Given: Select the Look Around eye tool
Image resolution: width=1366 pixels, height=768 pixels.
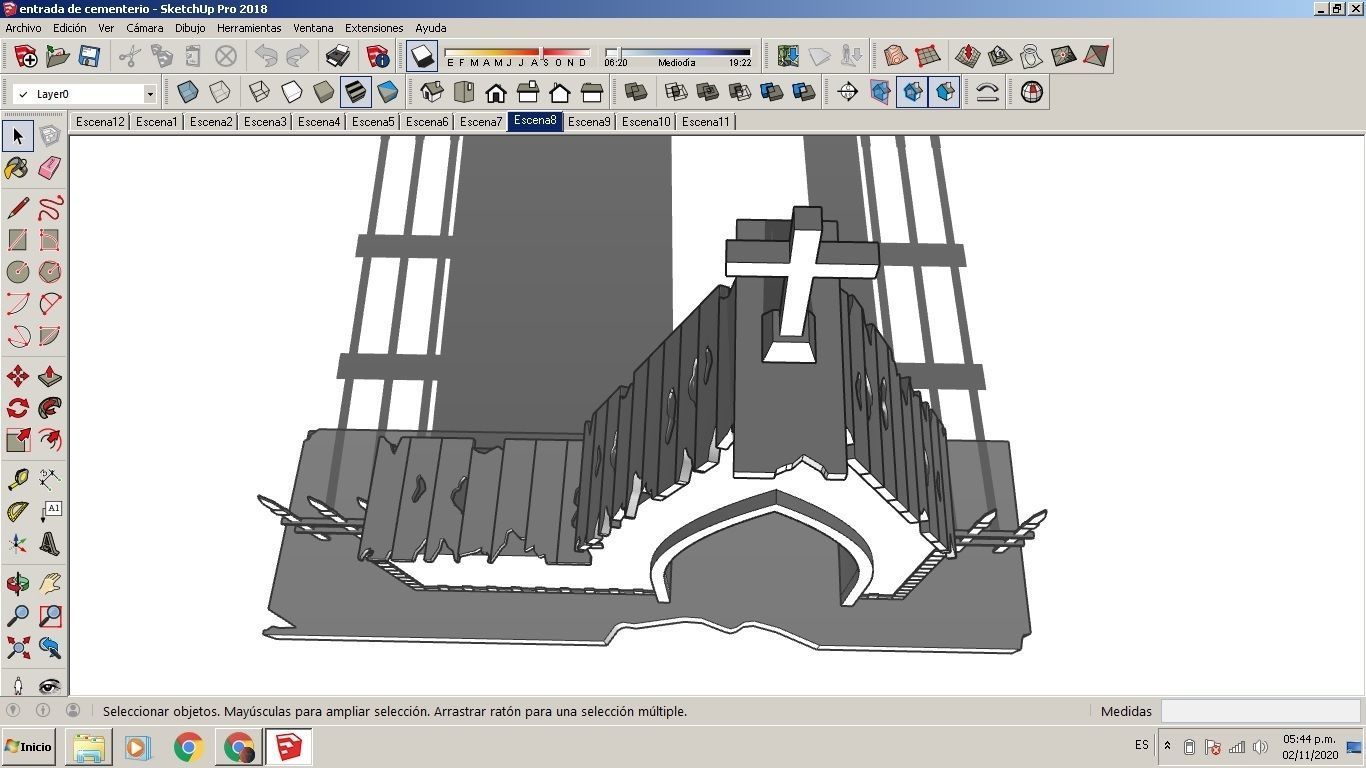Looking at the screenshot, I should pyautogui.click(x=50, y=686).
